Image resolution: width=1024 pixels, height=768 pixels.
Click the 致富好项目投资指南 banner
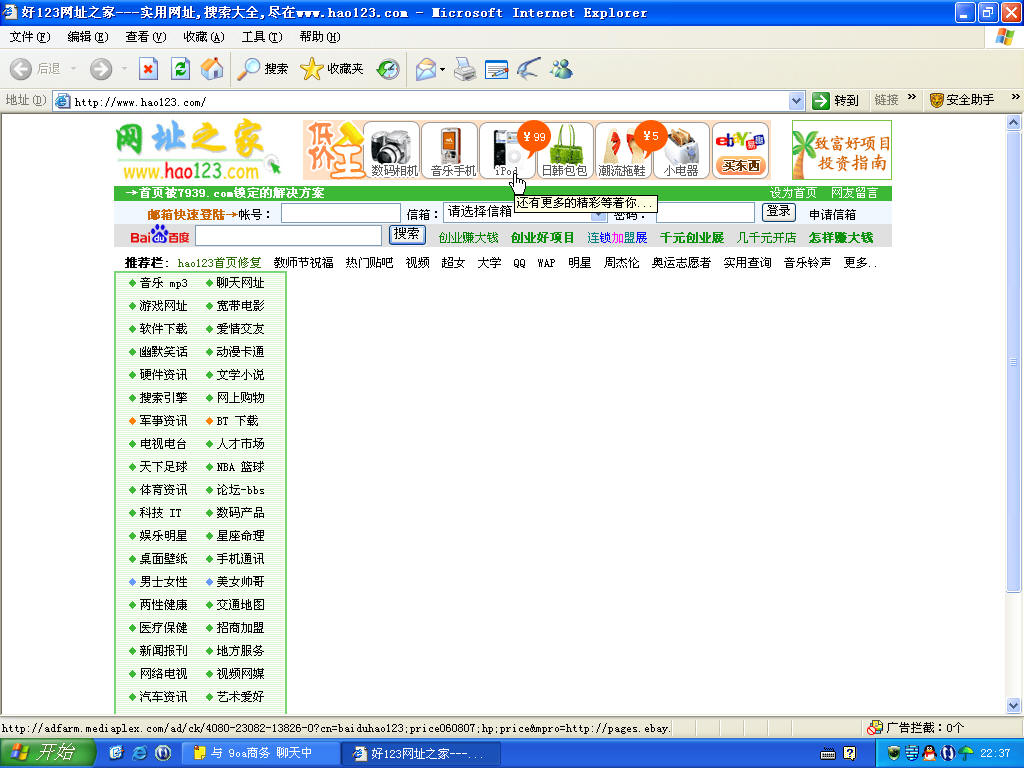click(842, 150)
